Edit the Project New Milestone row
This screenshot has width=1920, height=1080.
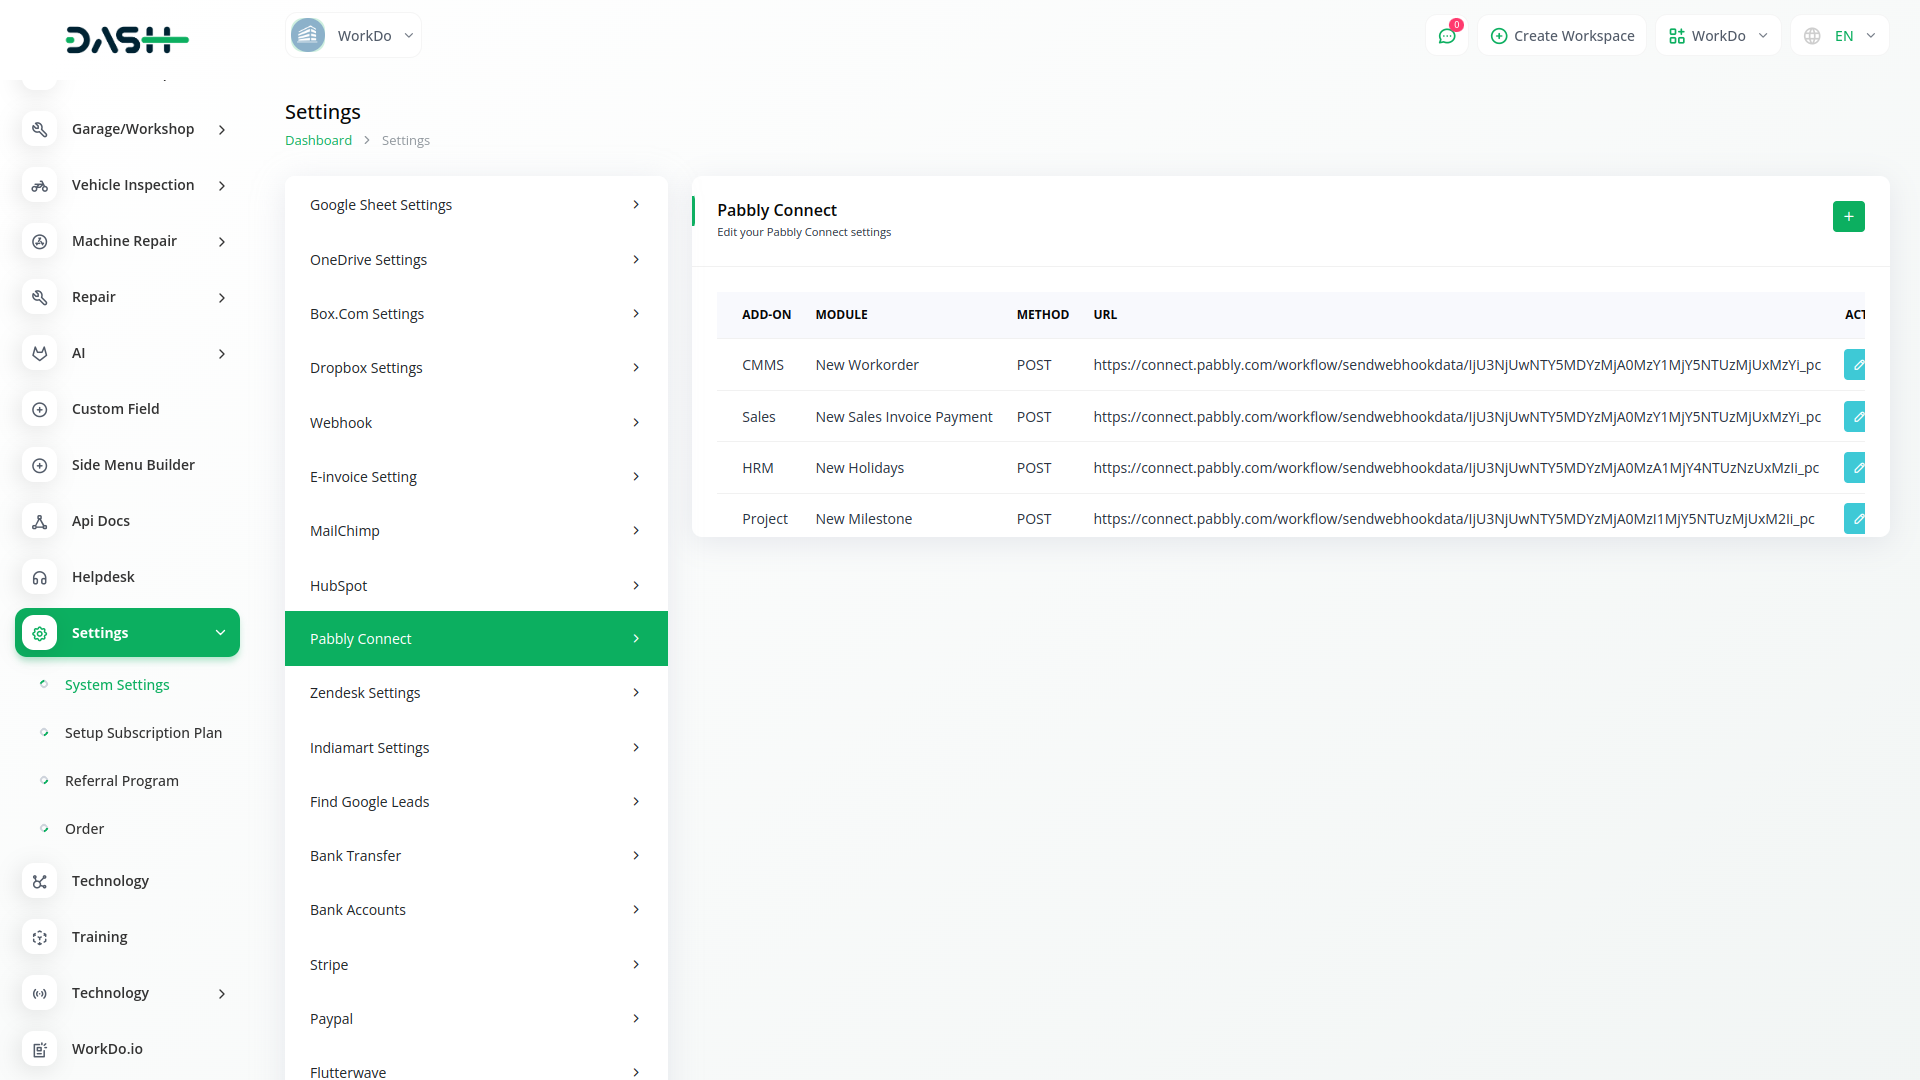point(1855,519)
